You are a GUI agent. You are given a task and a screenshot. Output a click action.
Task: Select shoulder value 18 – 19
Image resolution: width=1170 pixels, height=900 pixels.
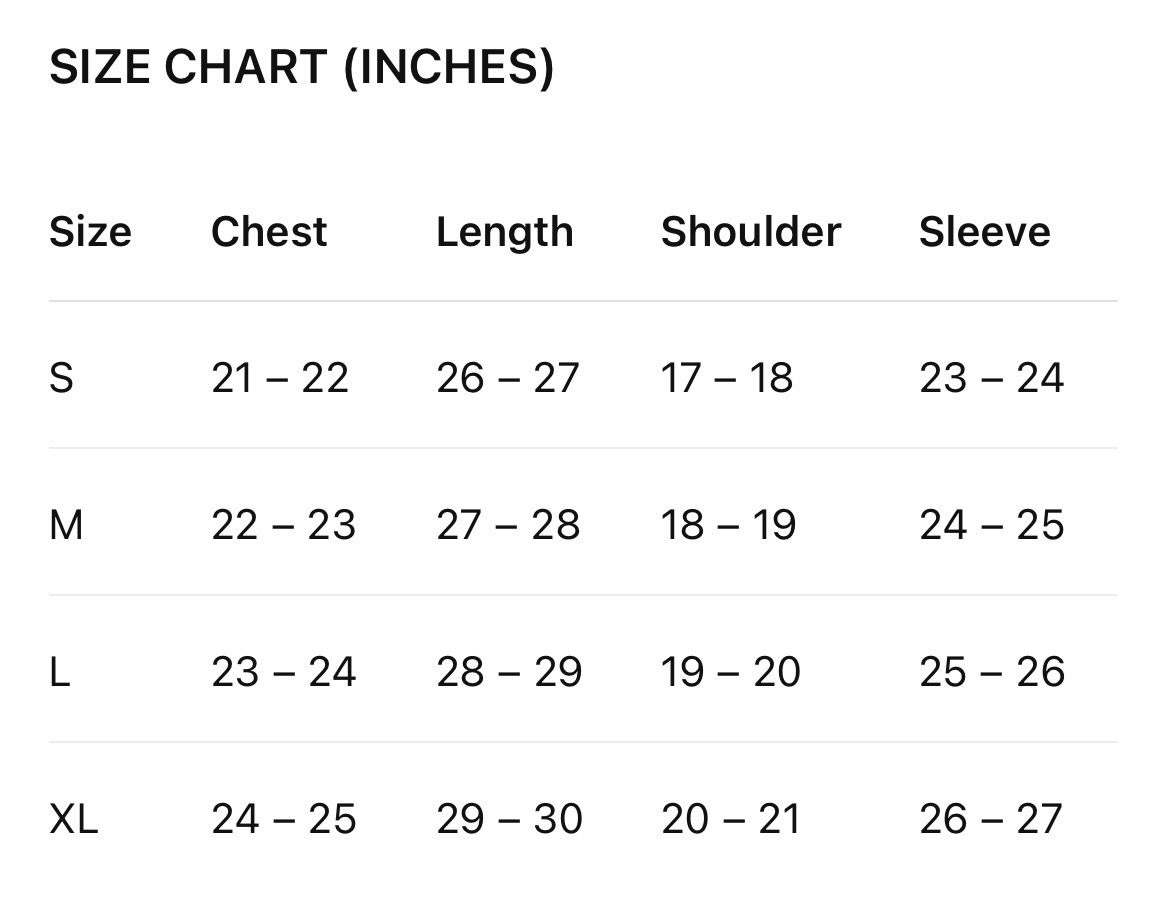pyautogui.click(x=728, y=525)
